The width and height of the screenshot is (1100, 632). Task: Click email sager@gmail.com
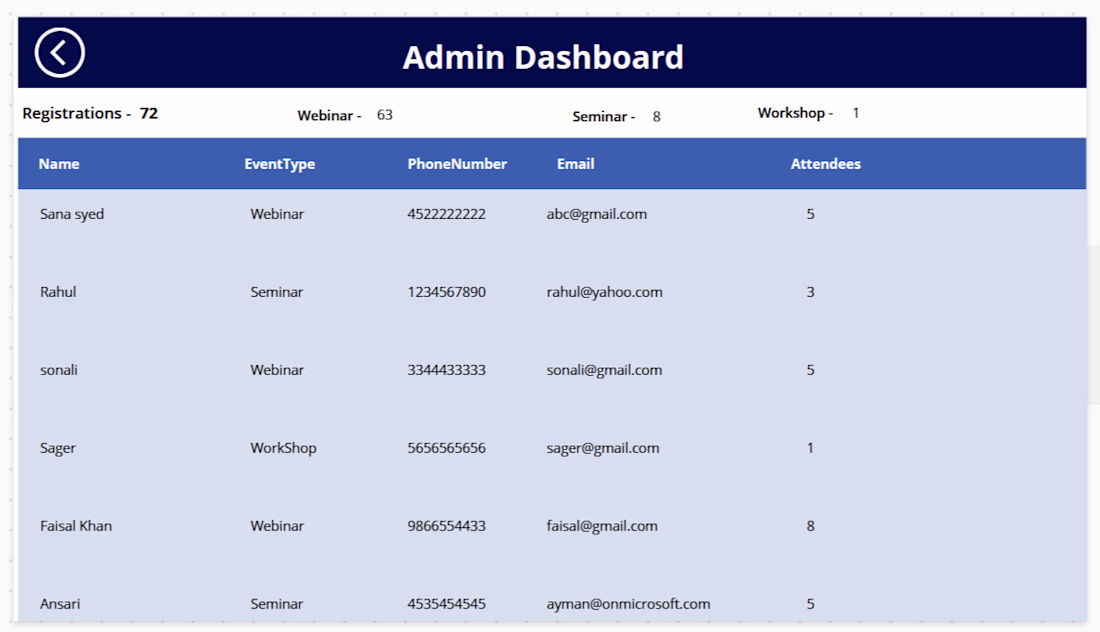603,448
